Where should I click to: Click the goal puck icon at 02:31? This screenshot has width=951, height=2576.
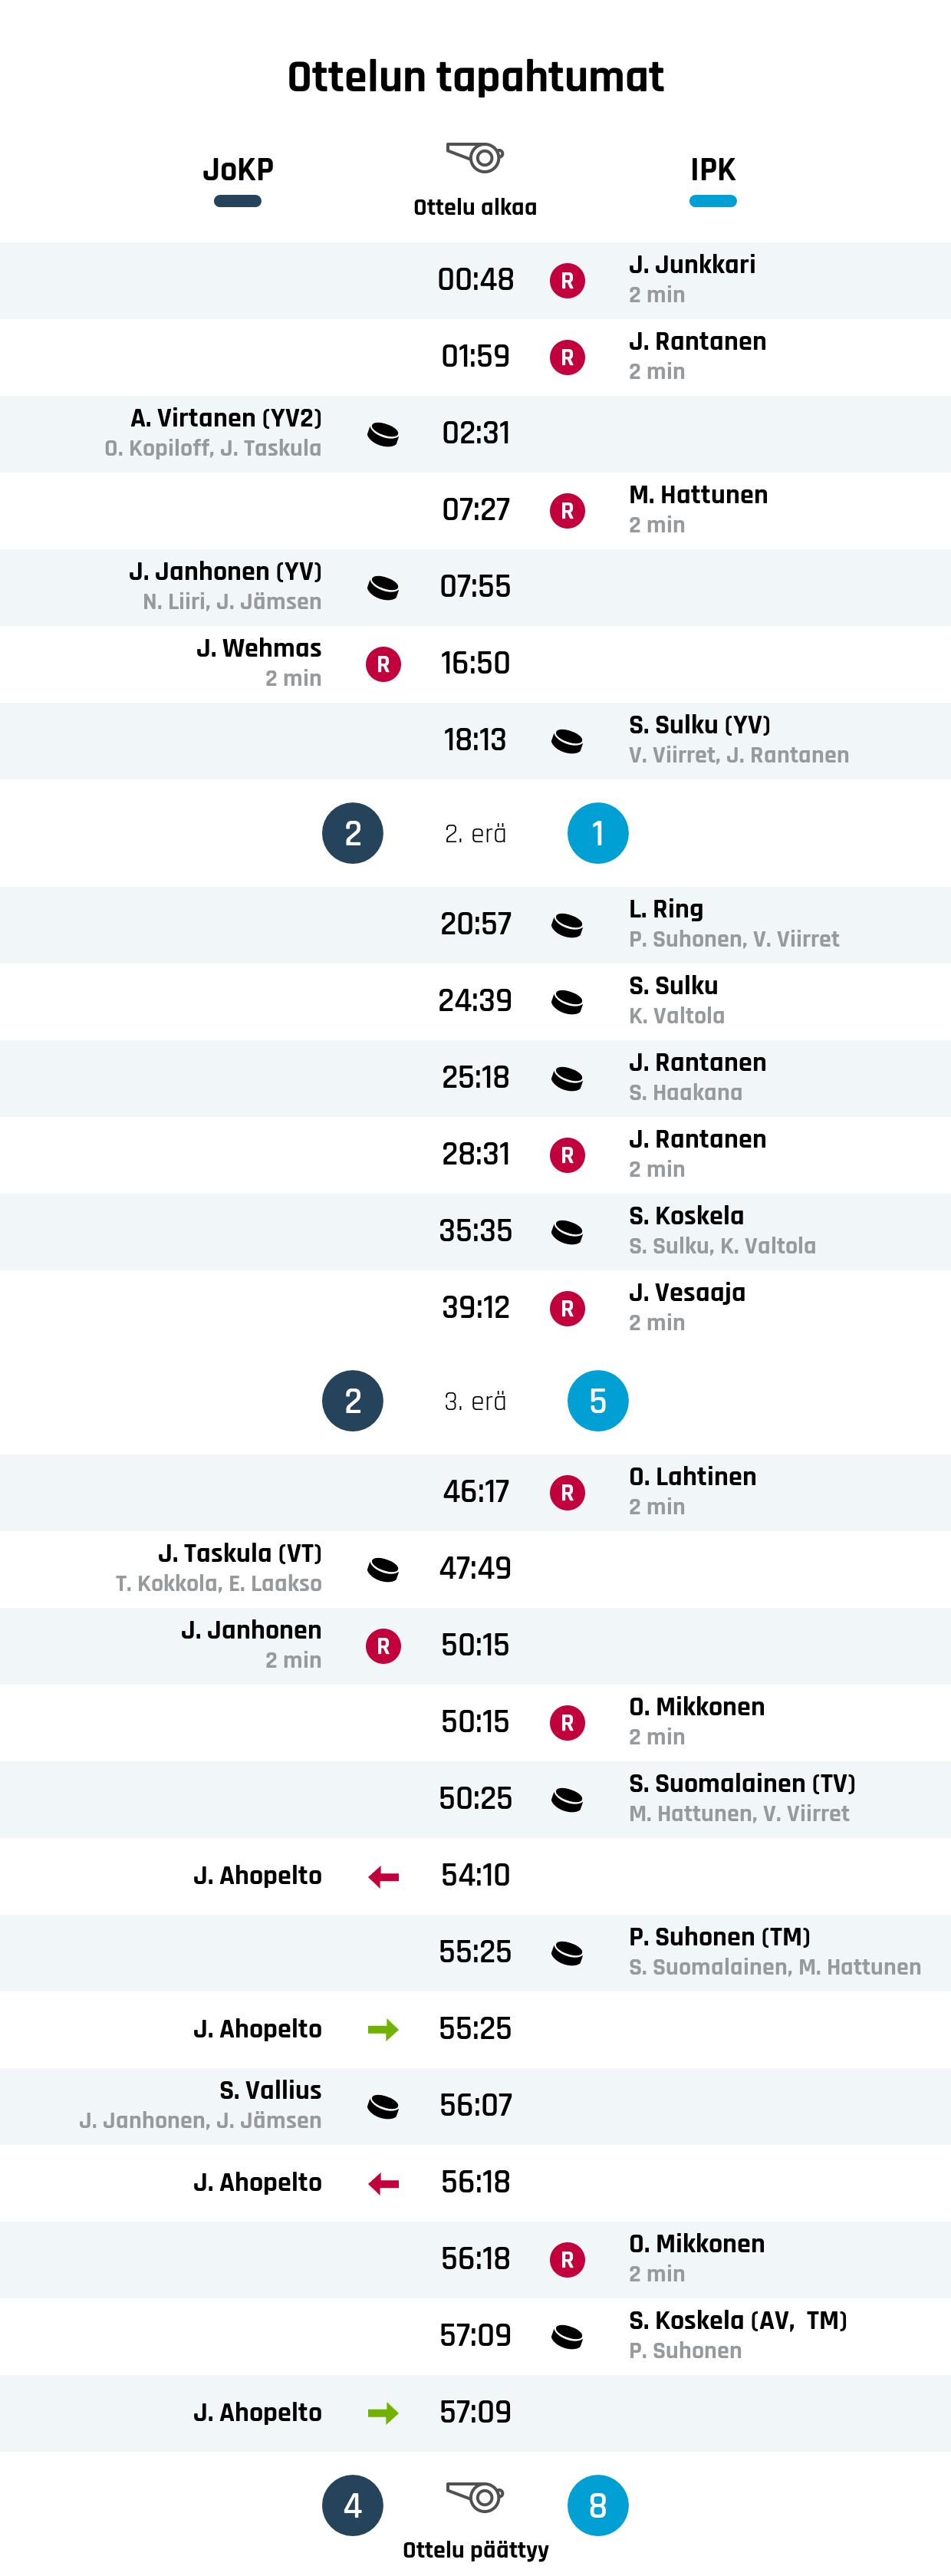tap(383, 434)
